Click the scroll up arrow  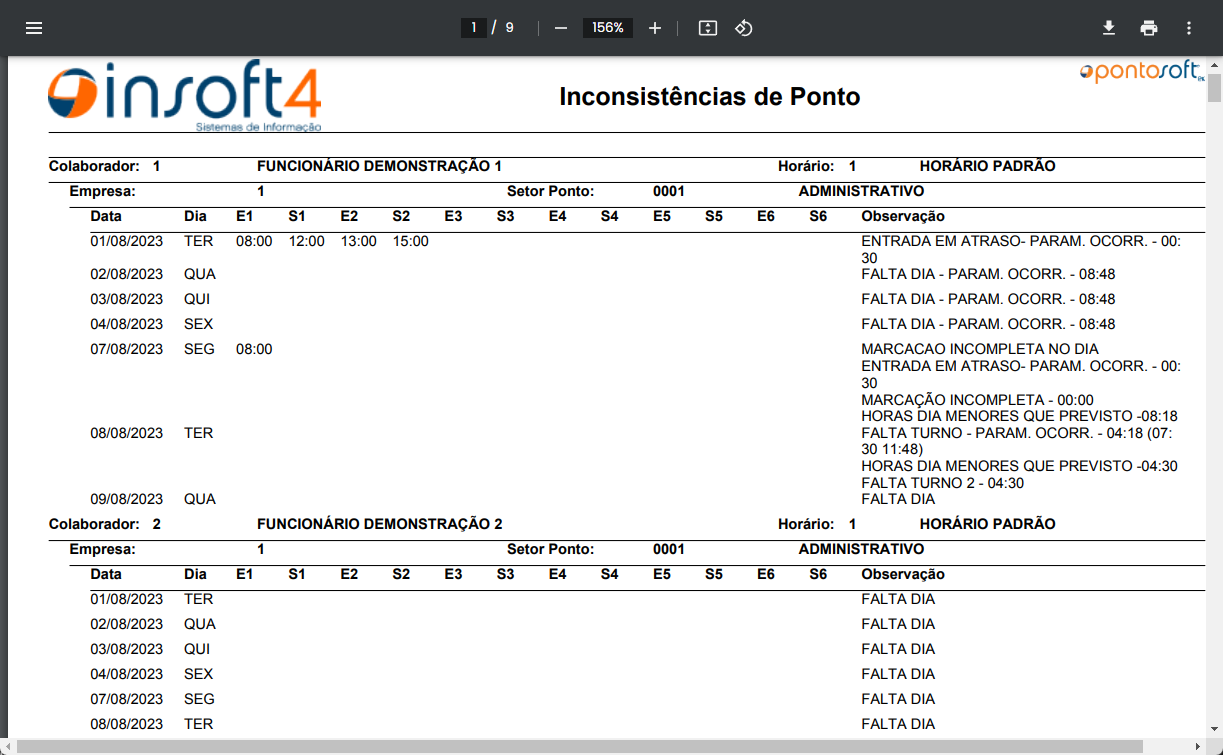click(x=1214, y=64)
